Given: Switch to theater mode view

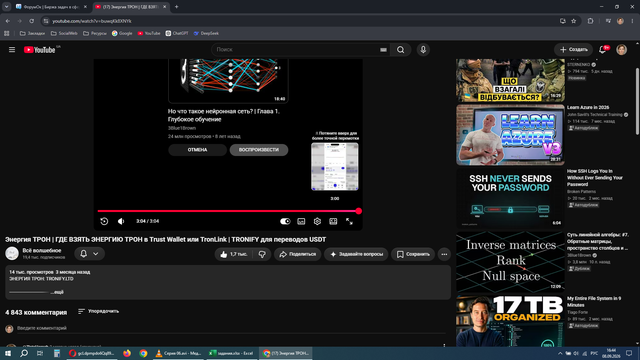Looking at the screenshot, I should [x=333, y=221].
